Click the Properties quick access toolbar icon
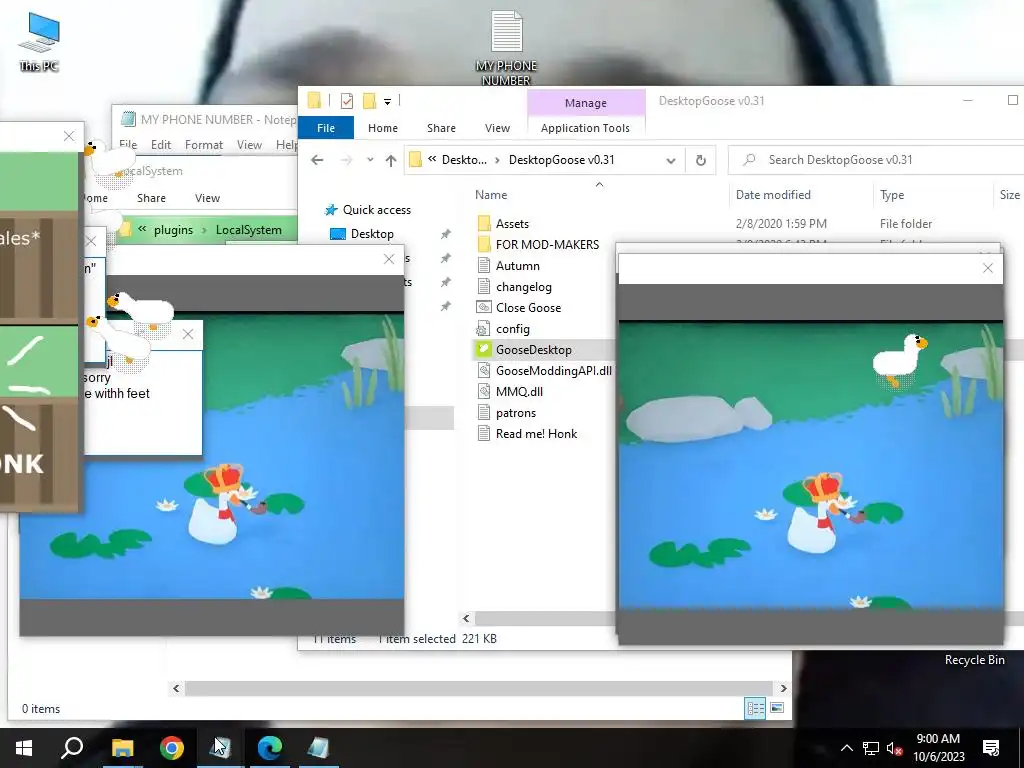This screenshot has width=1024, height=768. coord(347,101)
